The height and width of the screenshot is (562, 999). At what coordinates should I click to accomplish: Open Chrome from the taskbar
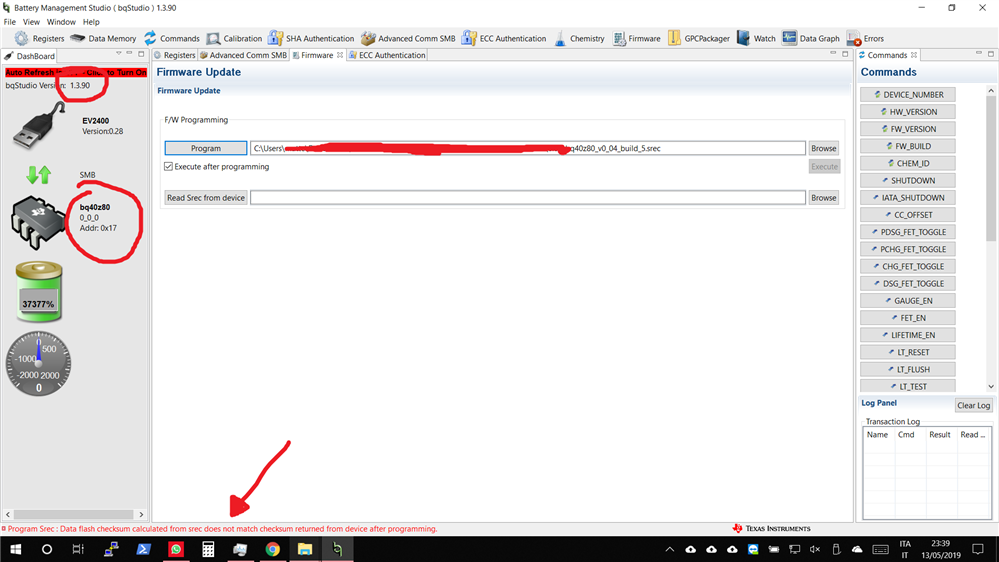pos(273,549)
